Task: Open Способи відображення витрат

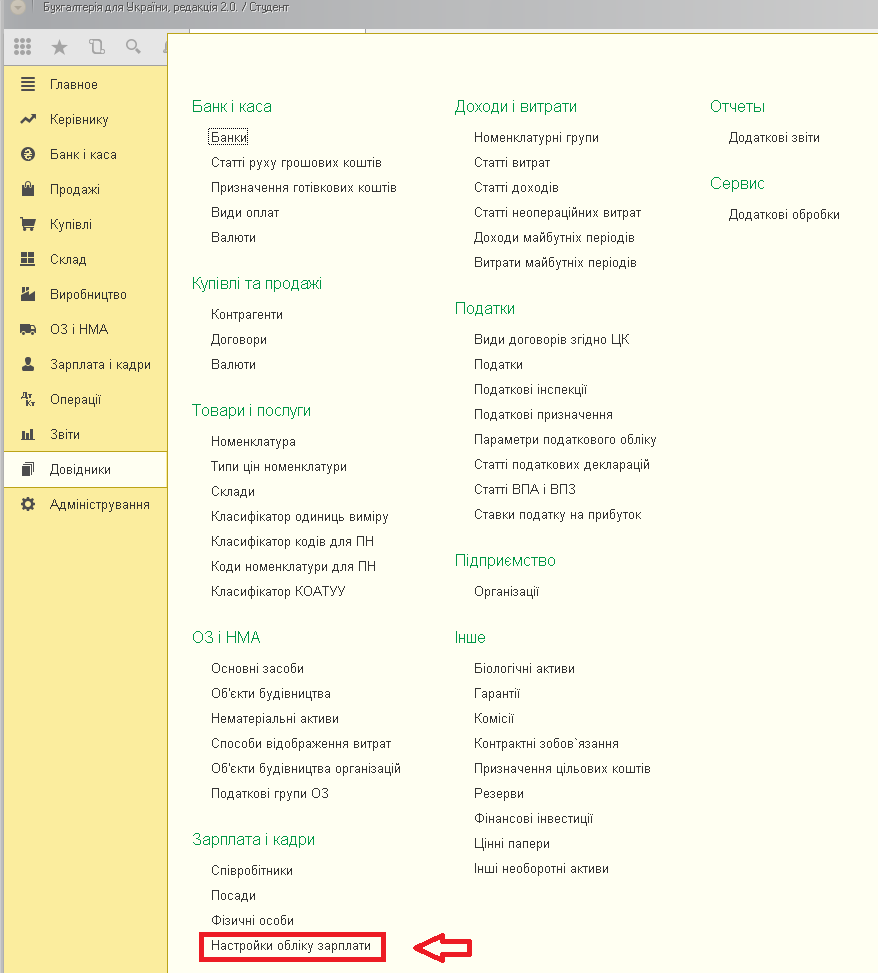Action: (301, 743)
